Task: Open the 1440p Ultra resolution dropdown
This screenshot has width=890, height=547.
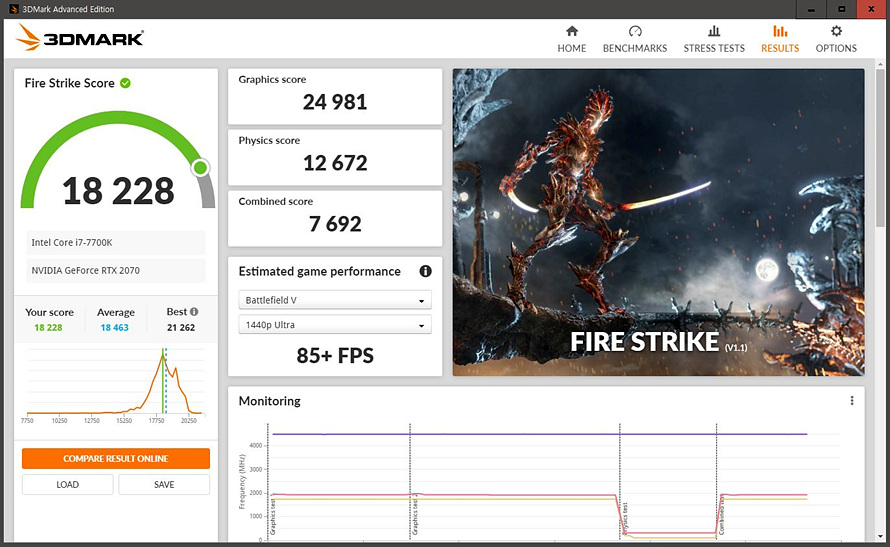Action: point(335,325)
